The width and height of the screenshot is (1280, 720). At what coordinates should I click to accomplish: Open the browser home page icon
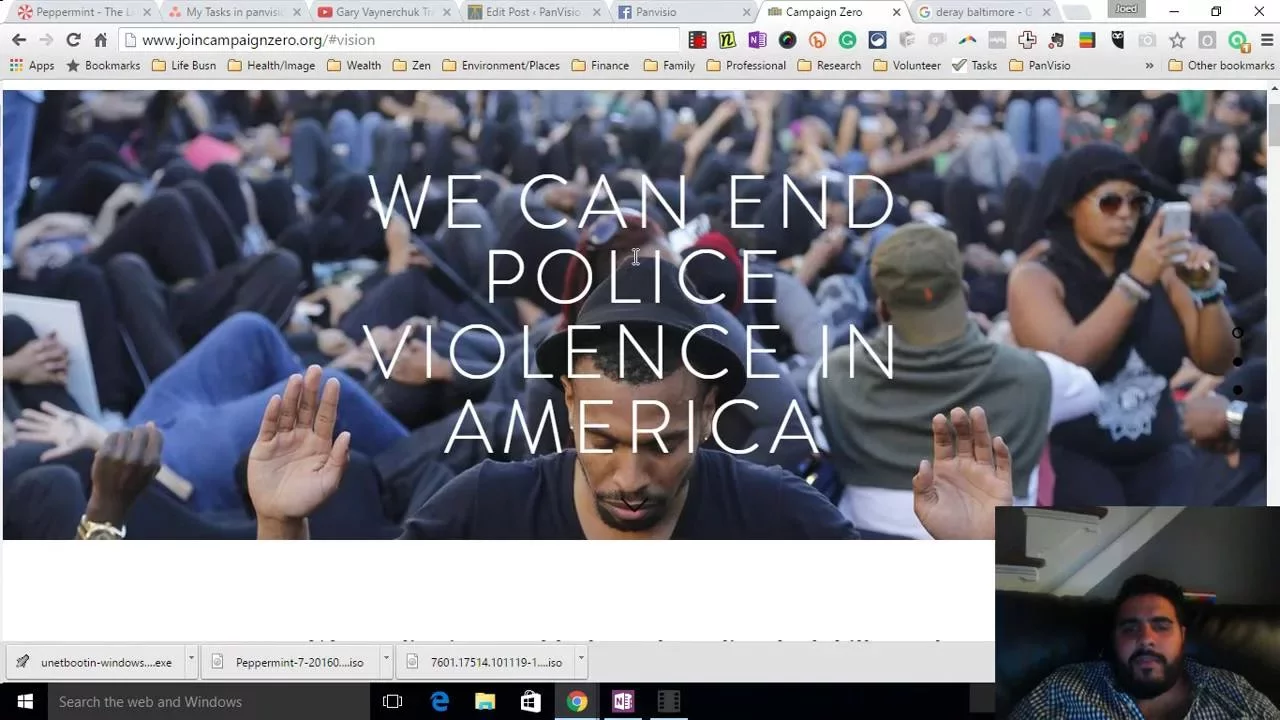click(100, 40)
